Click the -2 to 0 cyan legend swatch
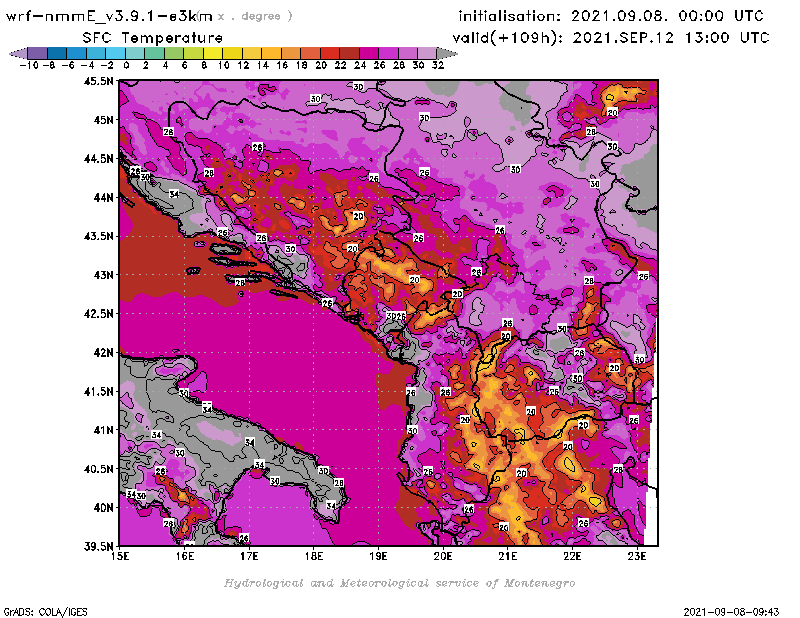The image size is (800, 618). click(x=116, y=53)
